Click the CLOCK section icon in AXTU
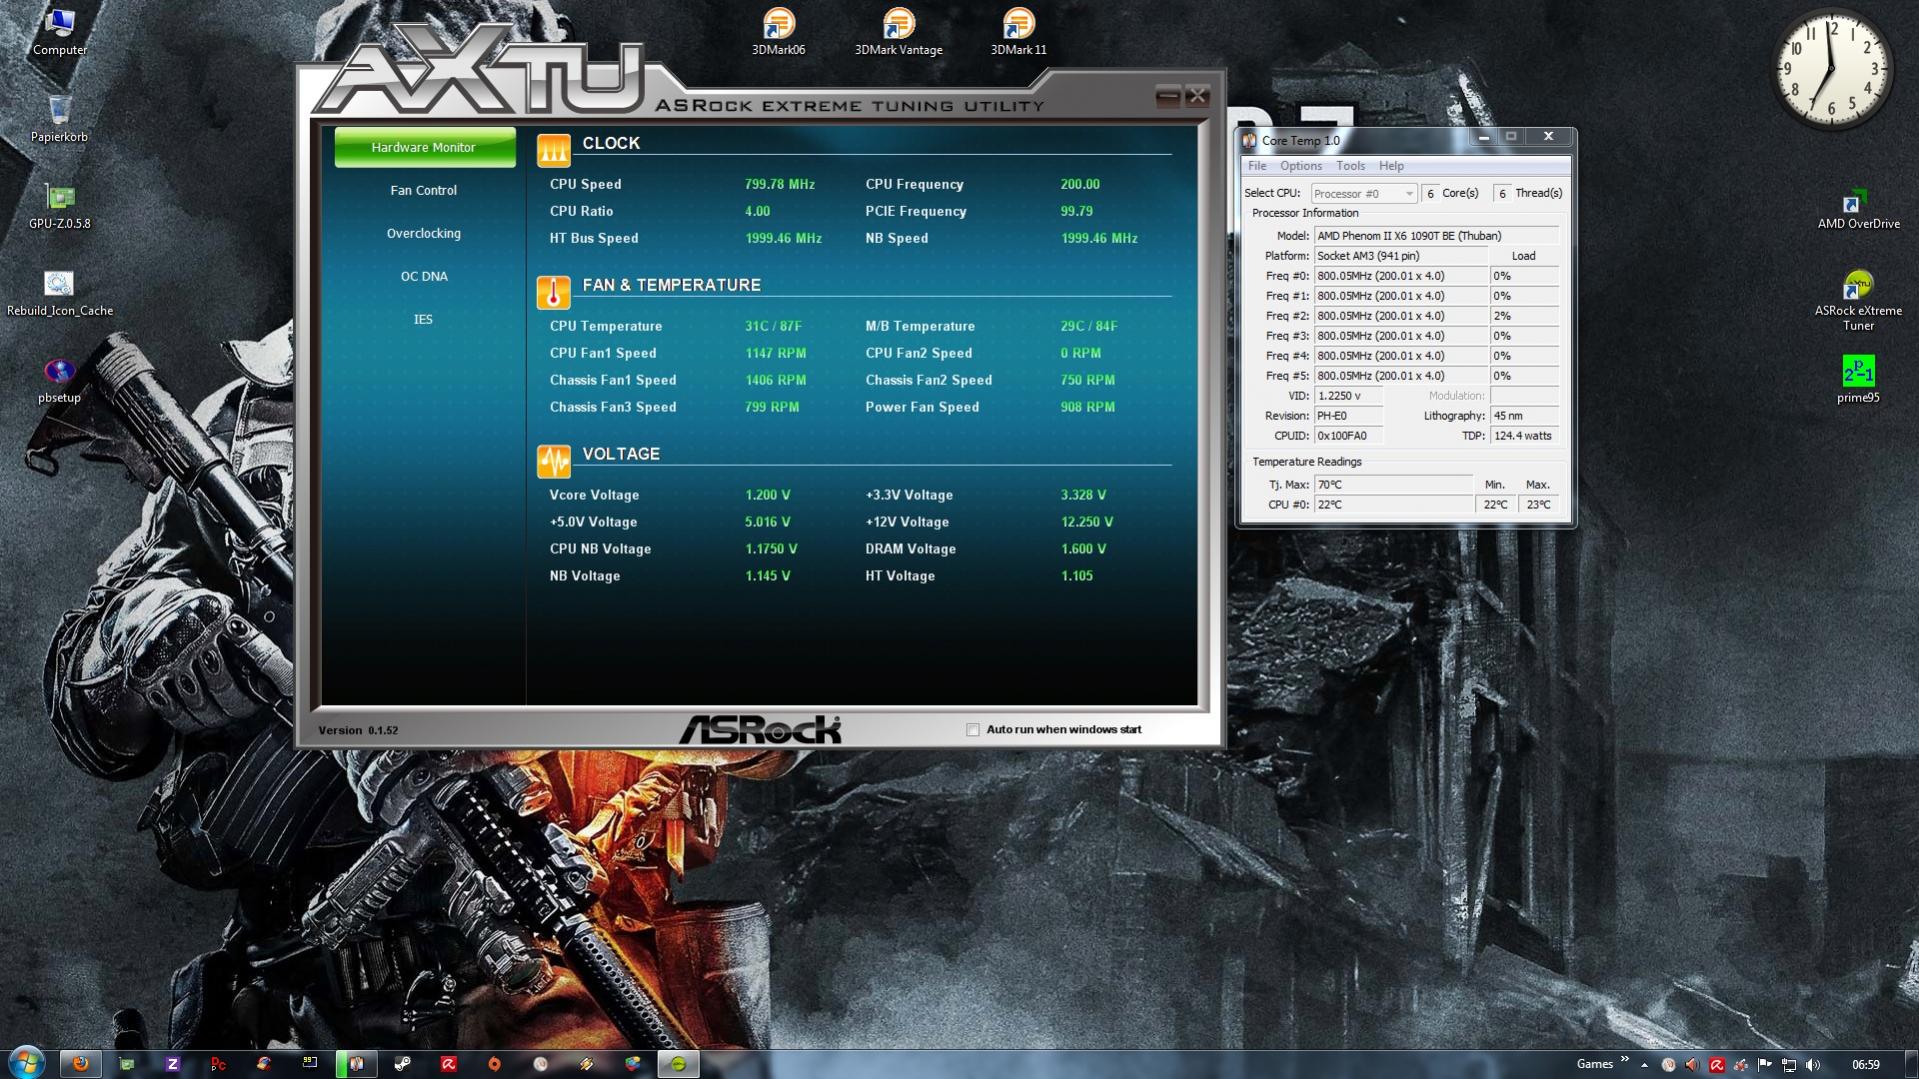1919x1079 pixels. [x=553, y=149]
